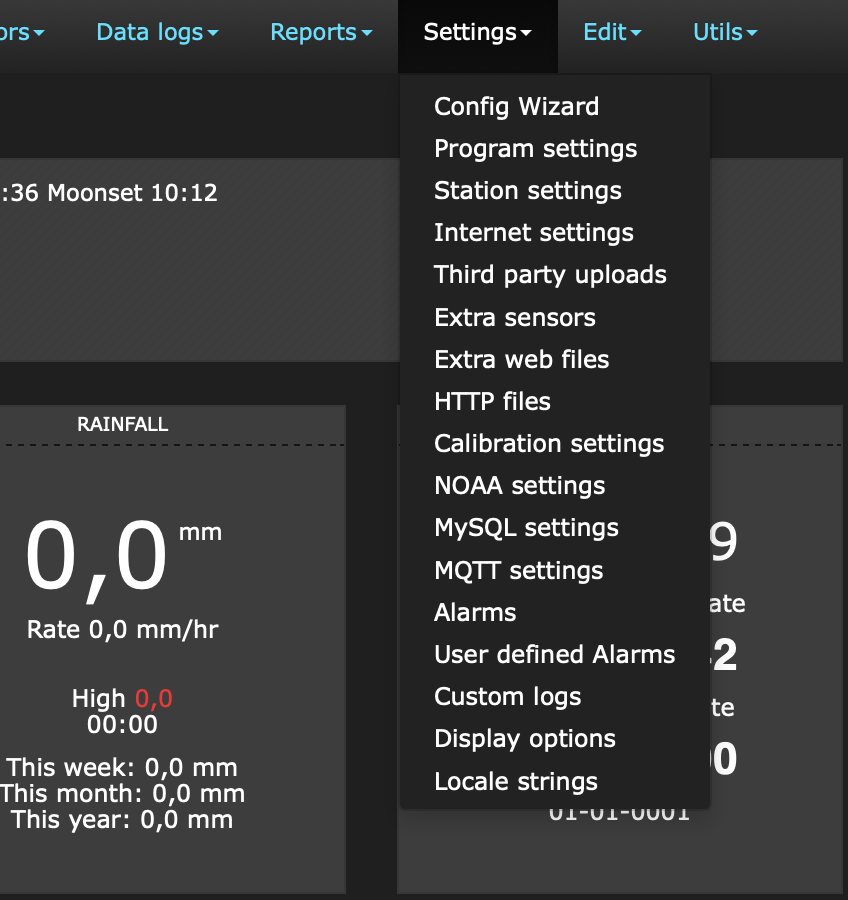The image size is (848, 900).
Task: Open User defined Alarms
Action: tap(555, 654)
